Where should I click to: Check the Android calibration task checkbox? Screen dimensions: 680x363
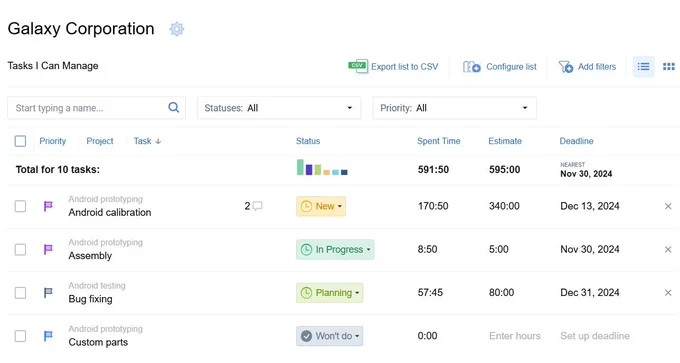[20, 206]
